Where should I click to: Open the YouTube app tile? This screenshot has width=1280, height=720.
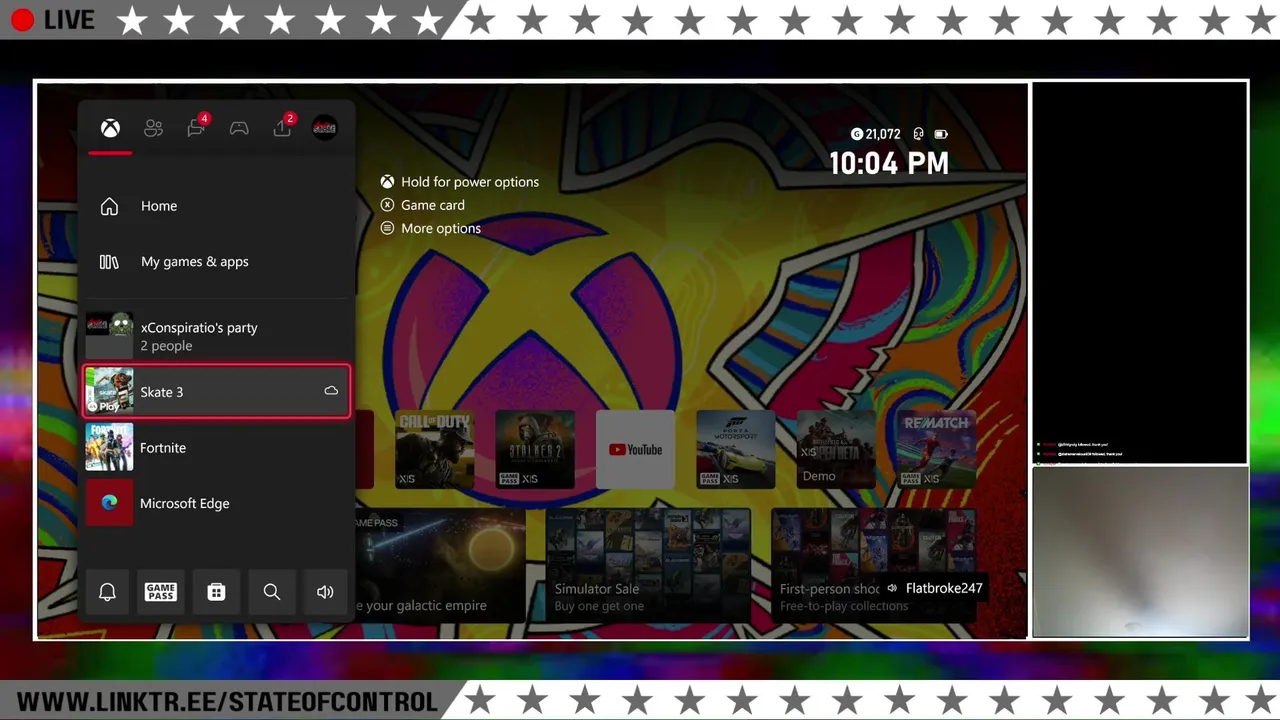[x=636, y=449]
